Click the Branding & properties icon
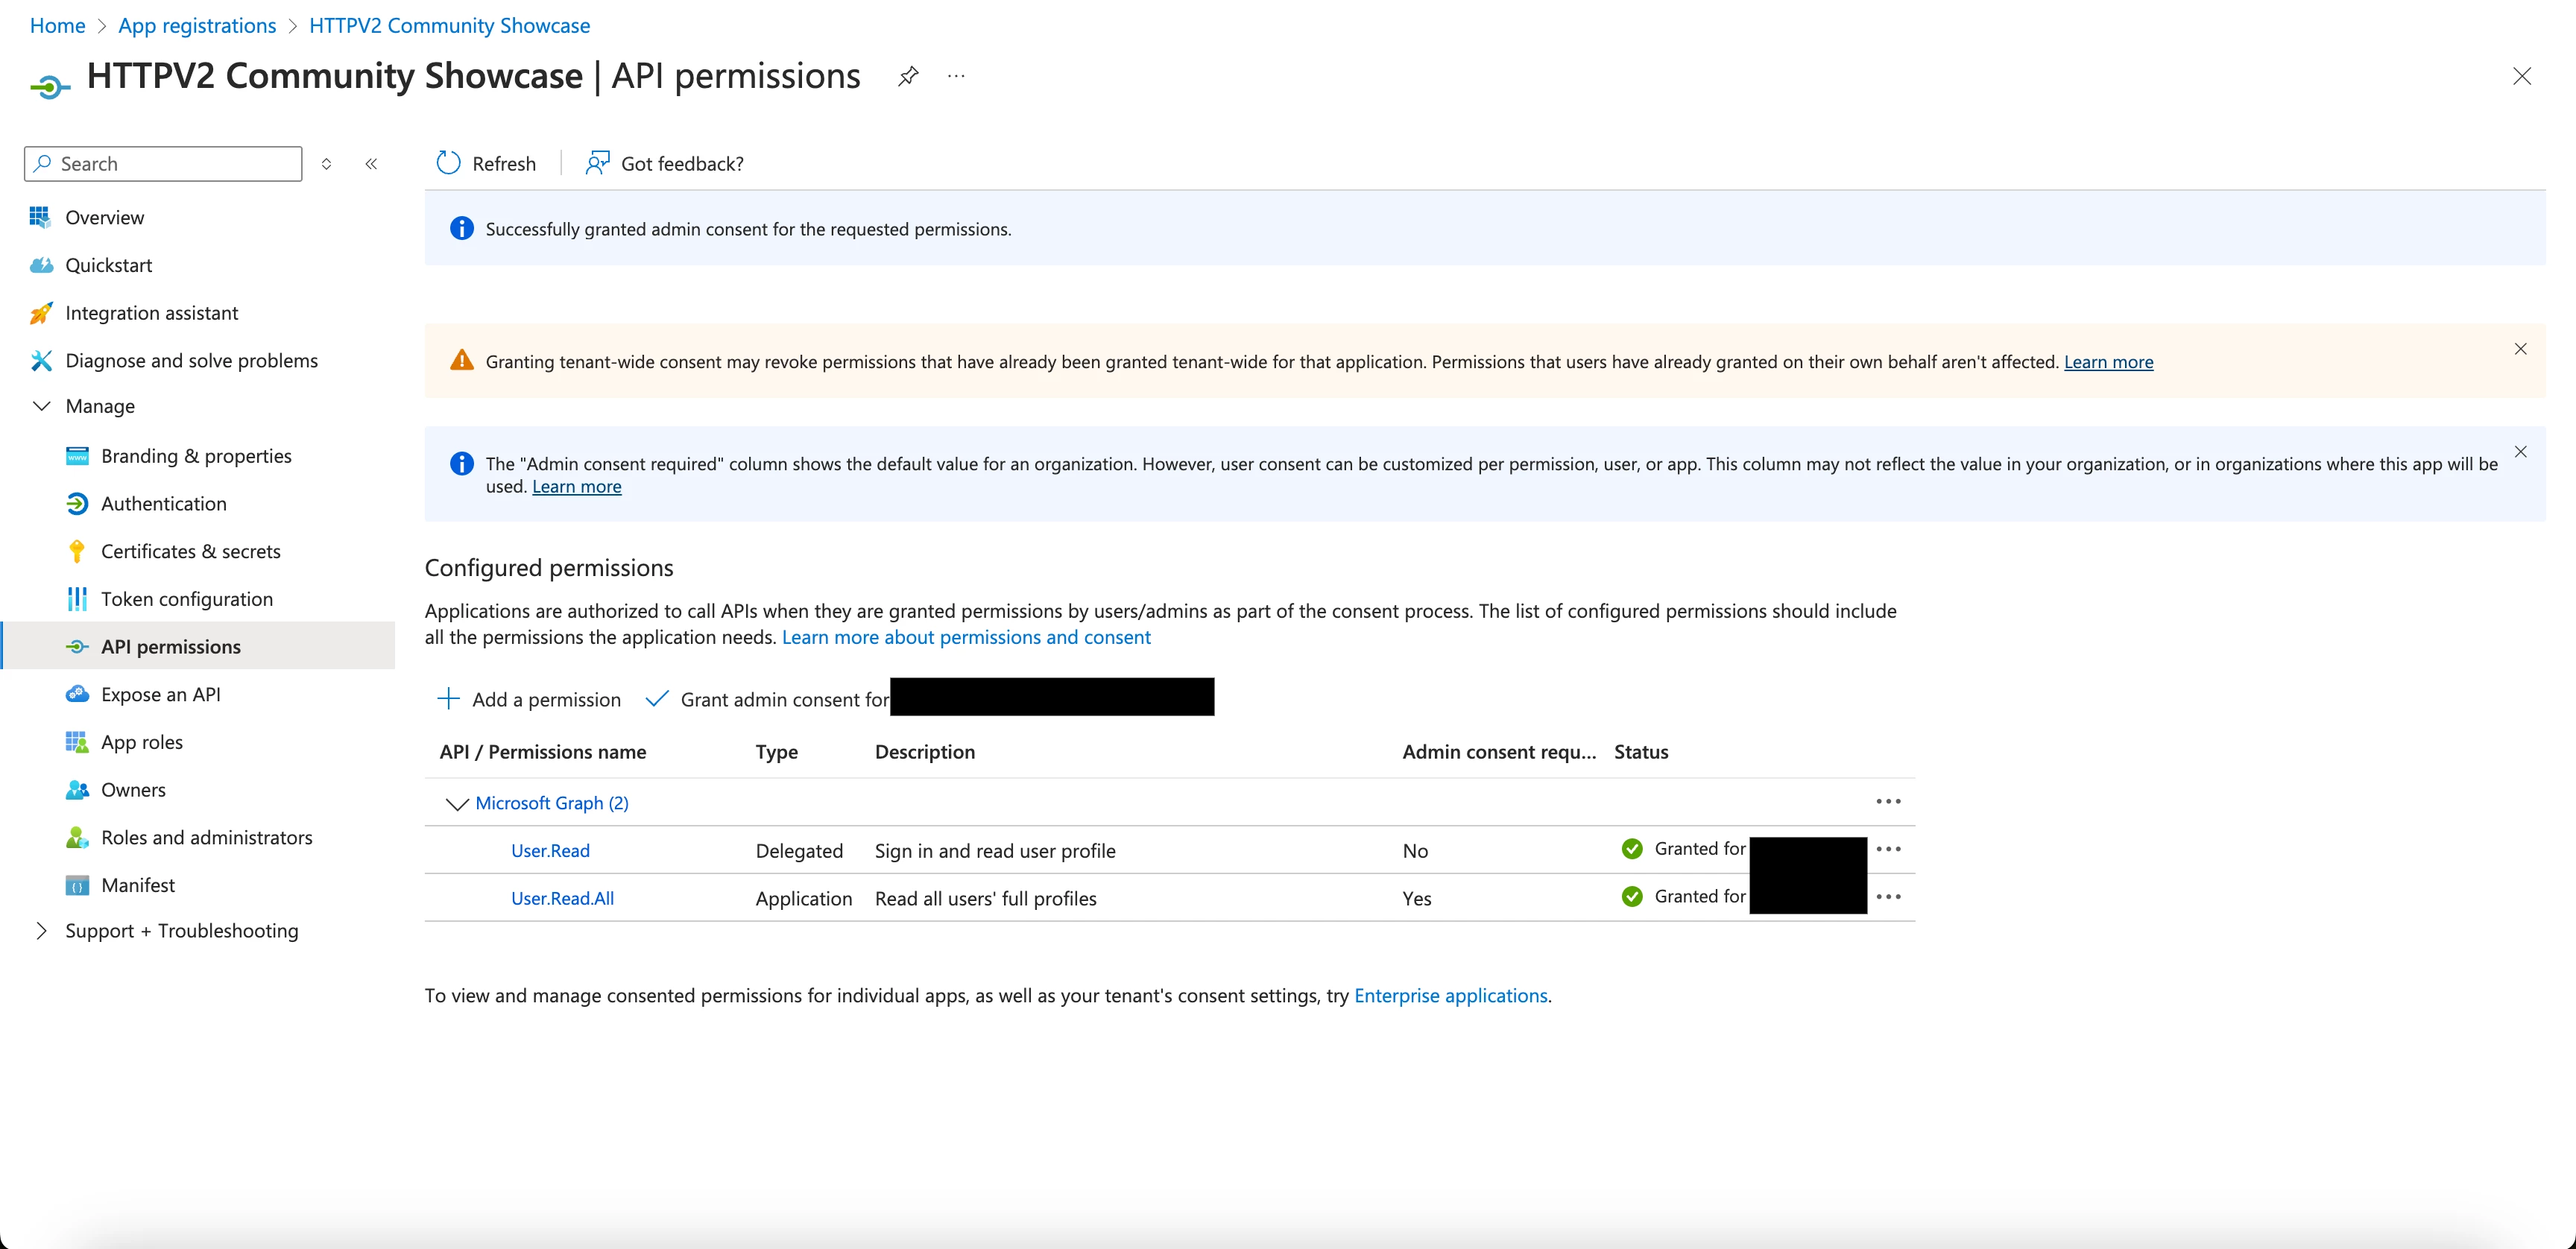Image resolution: width=2576 pixels, height=1249 pixels. tap(77, 456)
